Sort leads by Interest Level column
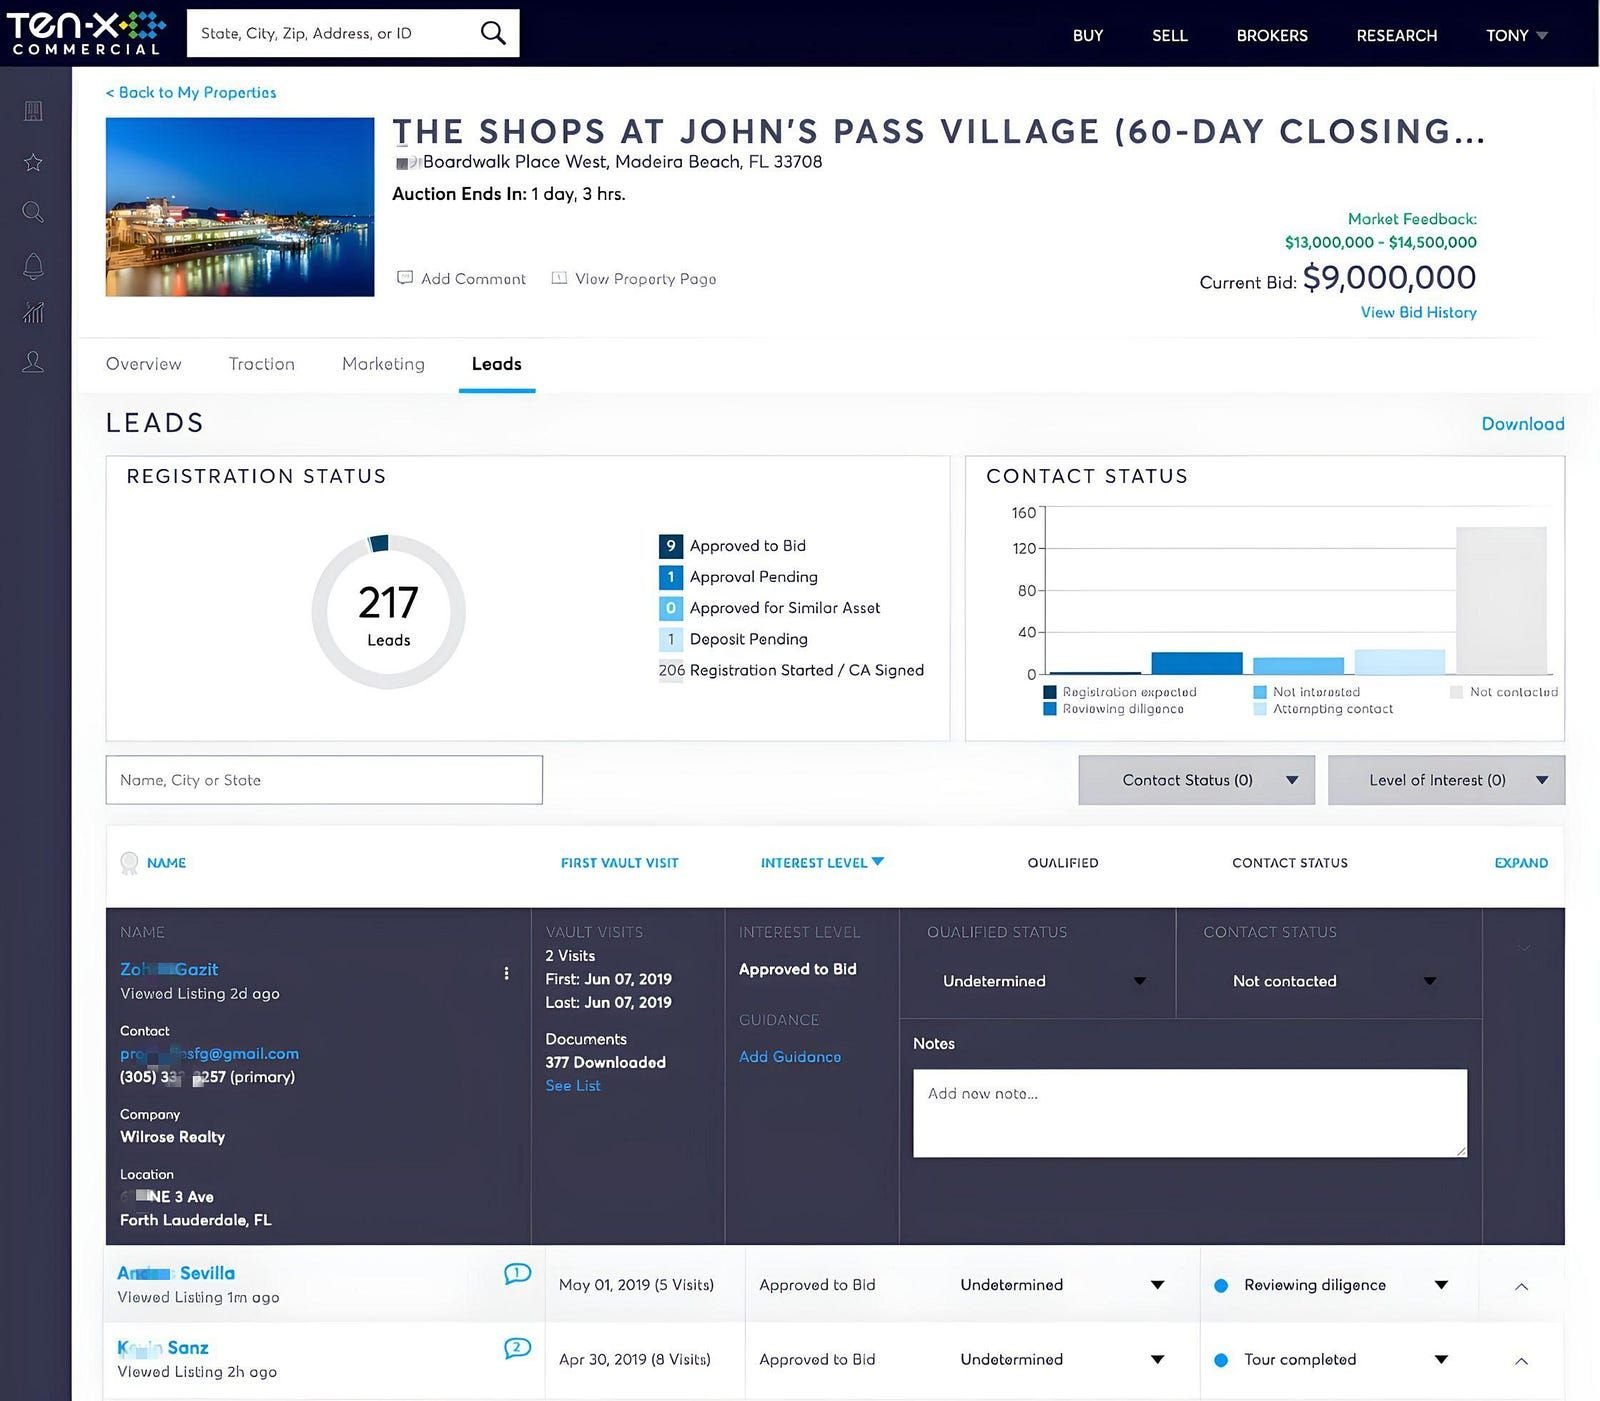 [821, 862]
